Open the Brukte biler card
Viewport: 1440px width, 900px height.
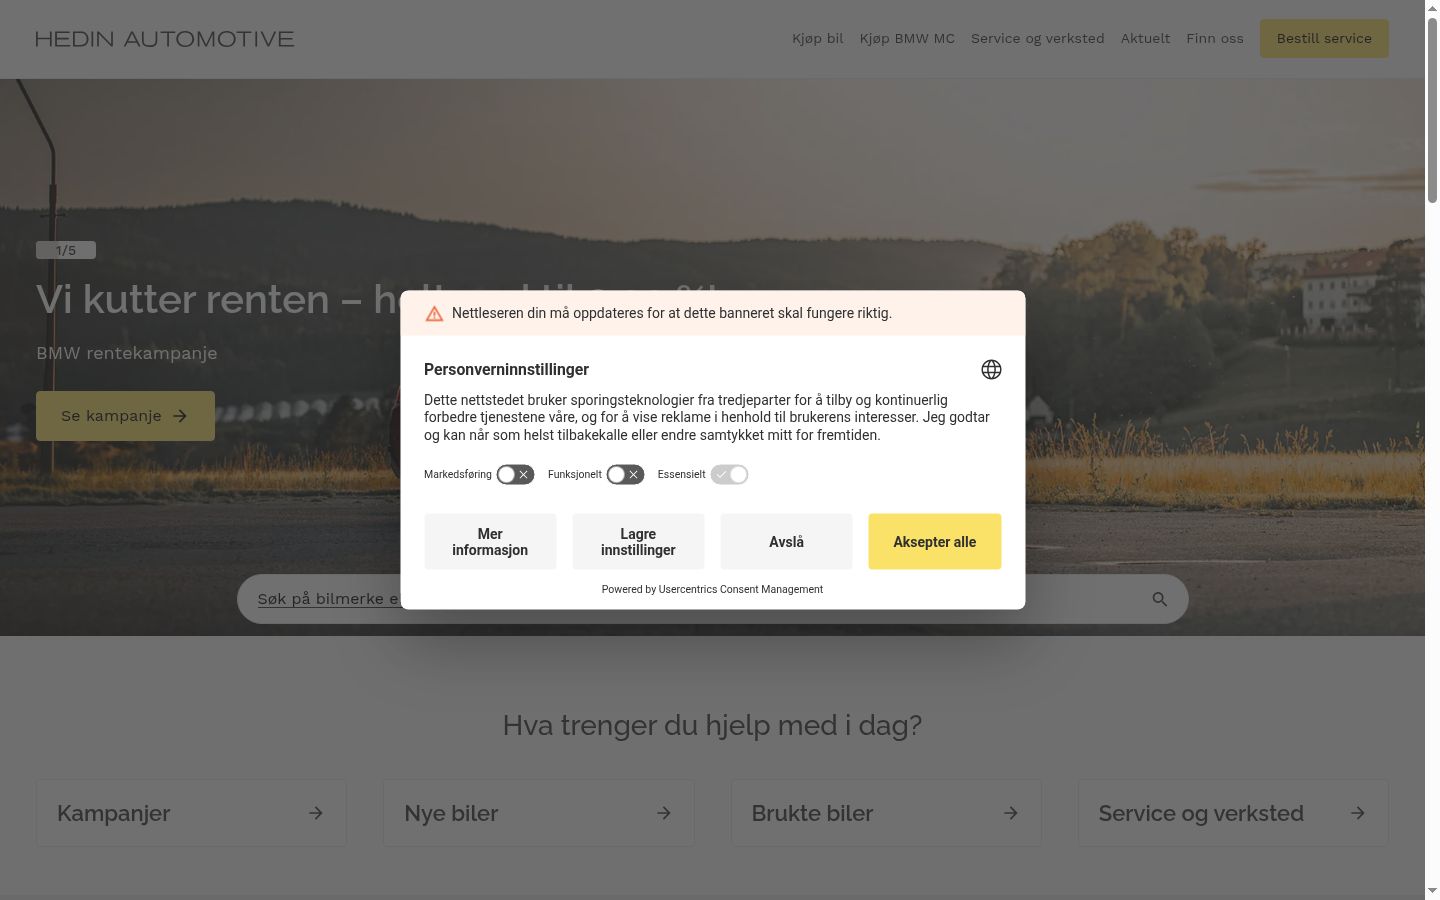[886, 813]
